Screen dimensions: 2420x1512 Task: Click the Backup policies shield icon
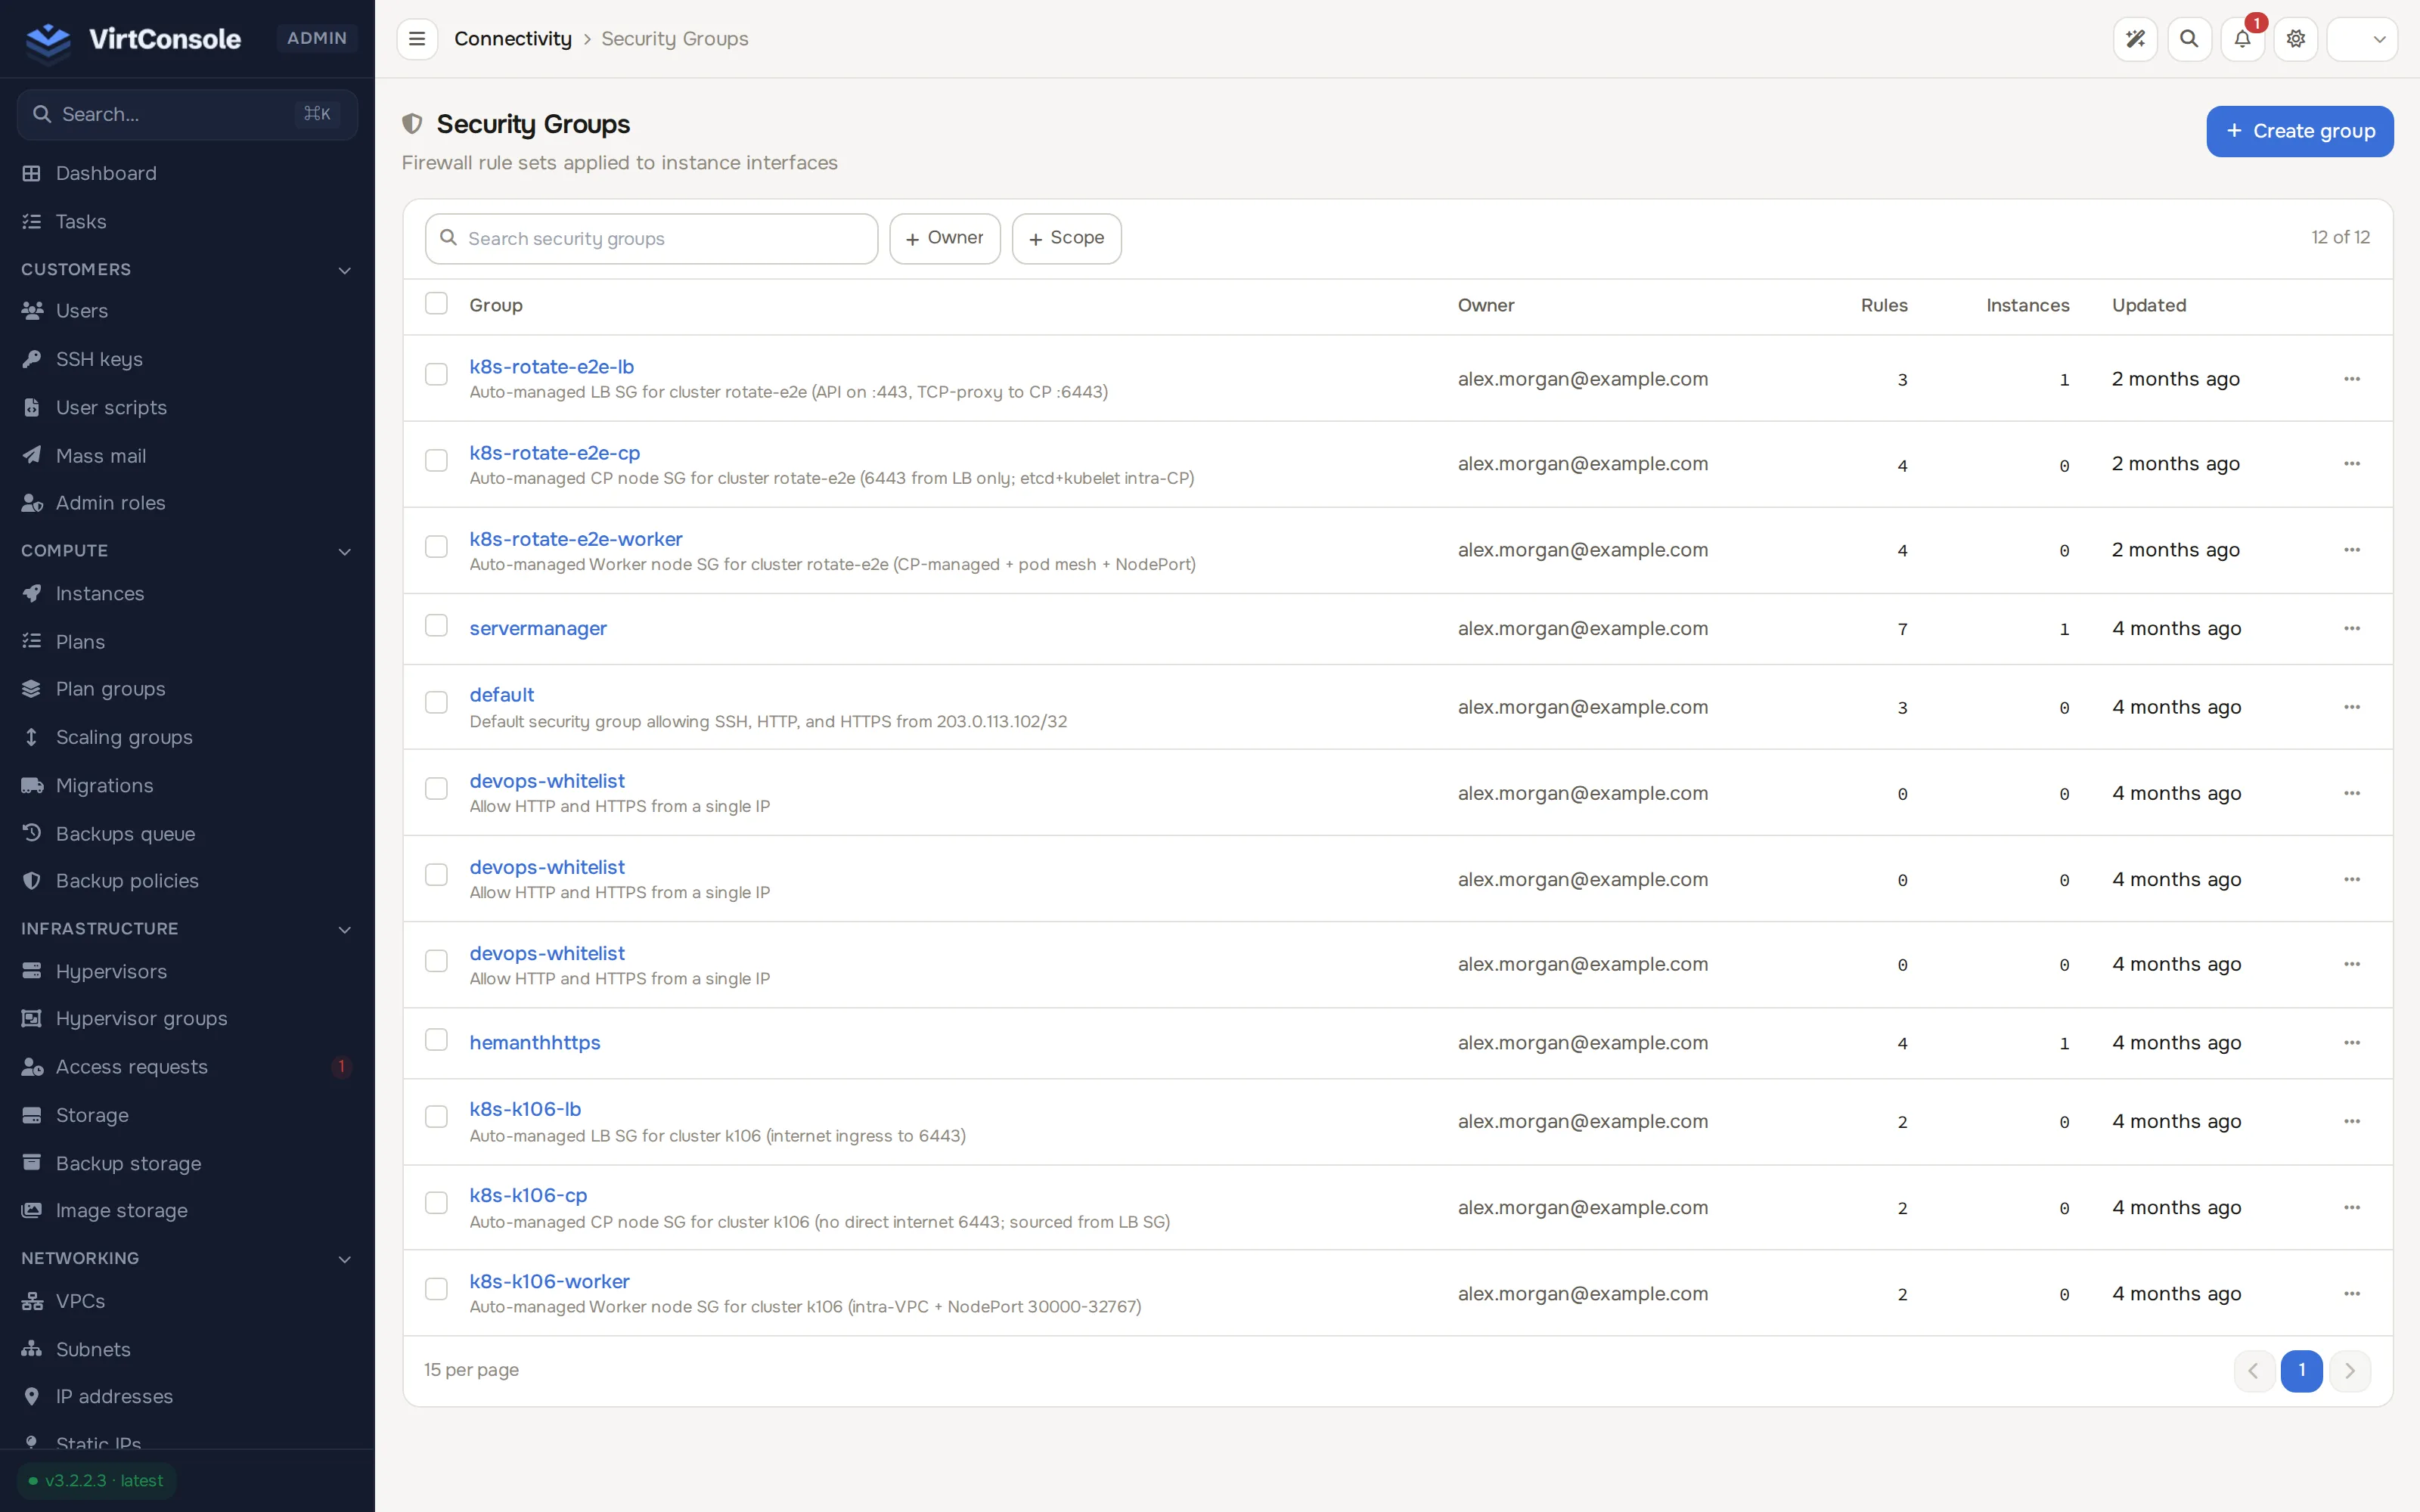tap(32, 881)
